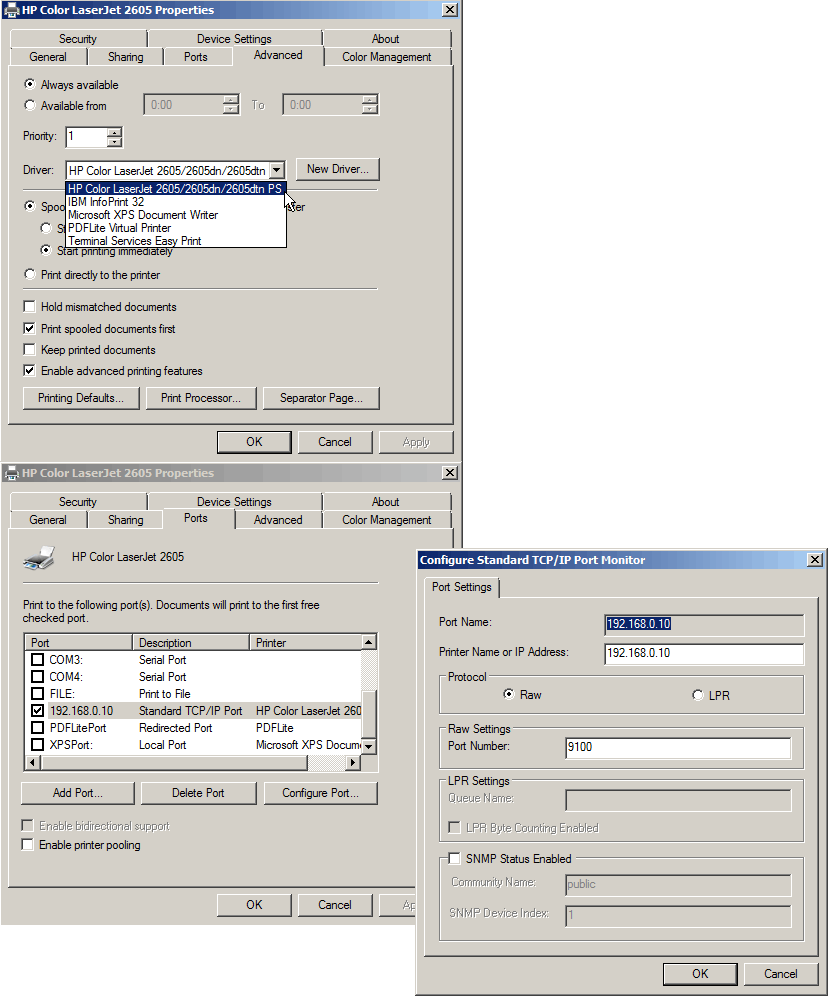The height and width of the screenshot is (1000, 829).
Task: Cancel the TCP/IP Port Monitor dialog
Action: coord(781,974)
